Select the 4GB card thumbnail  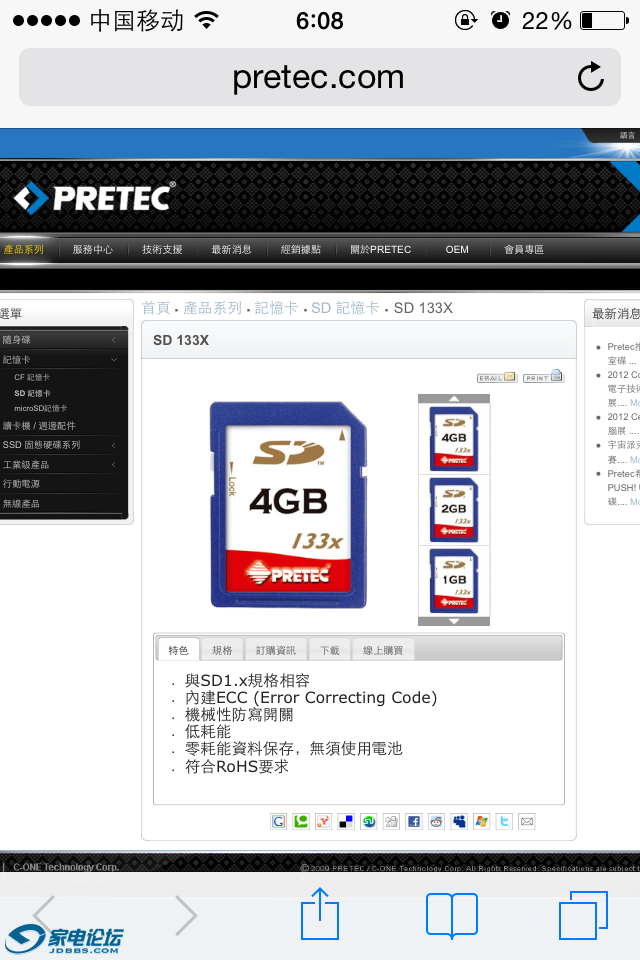[454, 438]
